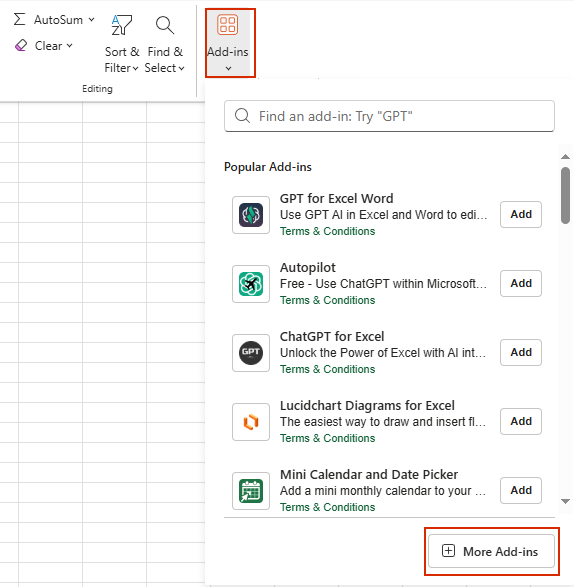Screen dimensions: 574x587
Task: Click the Lucidchart Diagrams icon
Action: [x=251, y=422]
